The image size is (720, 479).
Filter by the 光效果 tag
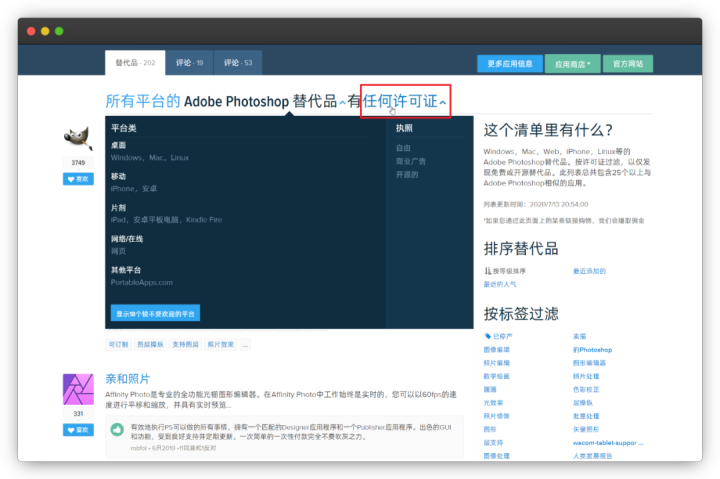click(x=493, y=403)
